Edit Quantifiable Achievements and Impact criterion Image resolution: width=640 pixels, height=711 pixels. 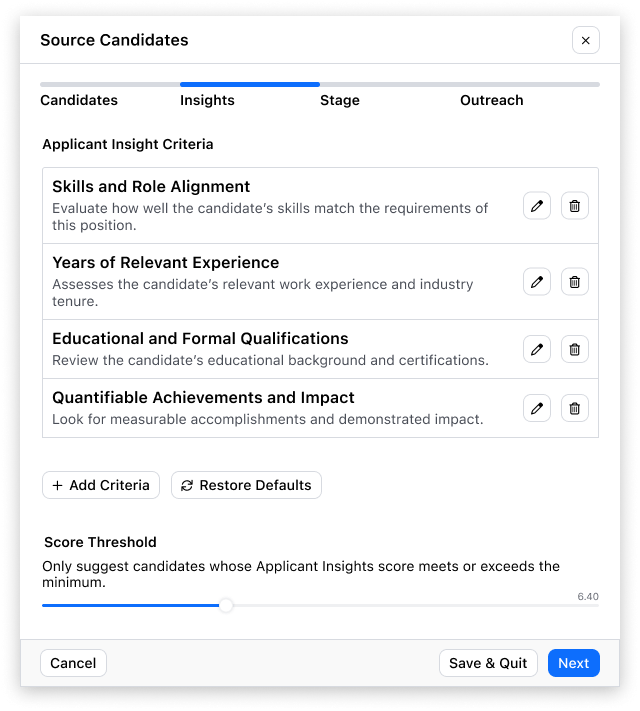coord(537,408)
